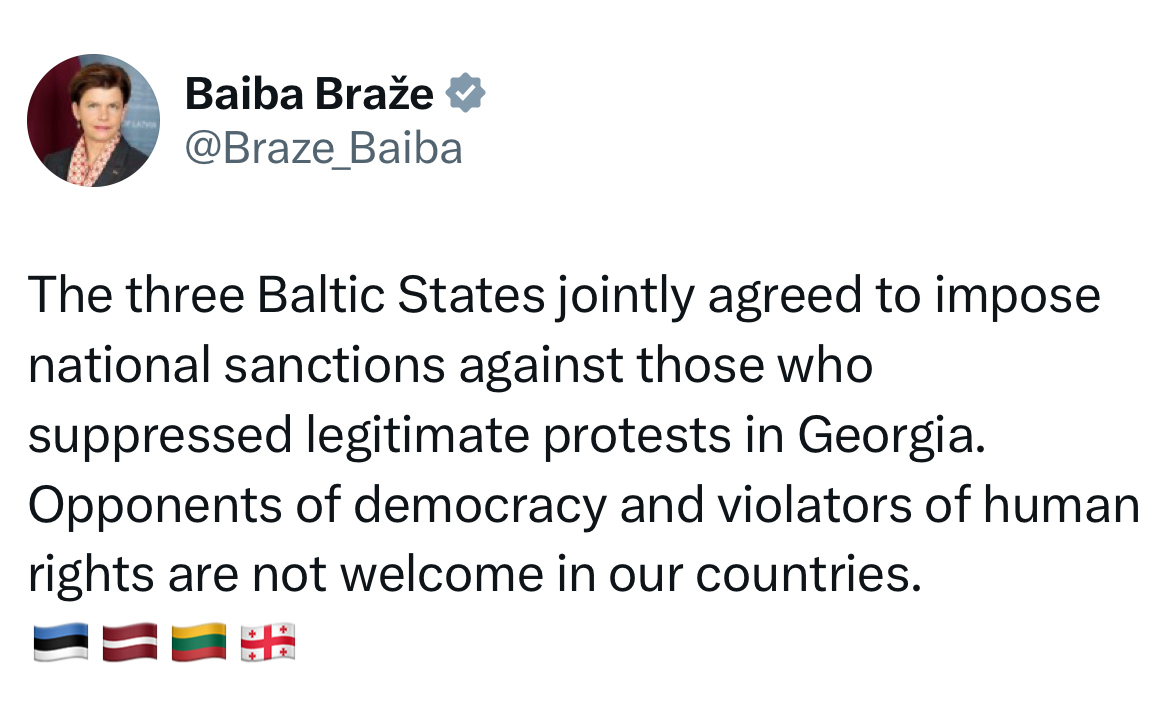This screenshot has height=724, width=1170.
Task: Click the word "democracy" in the tweet
Action: [480, 505]
